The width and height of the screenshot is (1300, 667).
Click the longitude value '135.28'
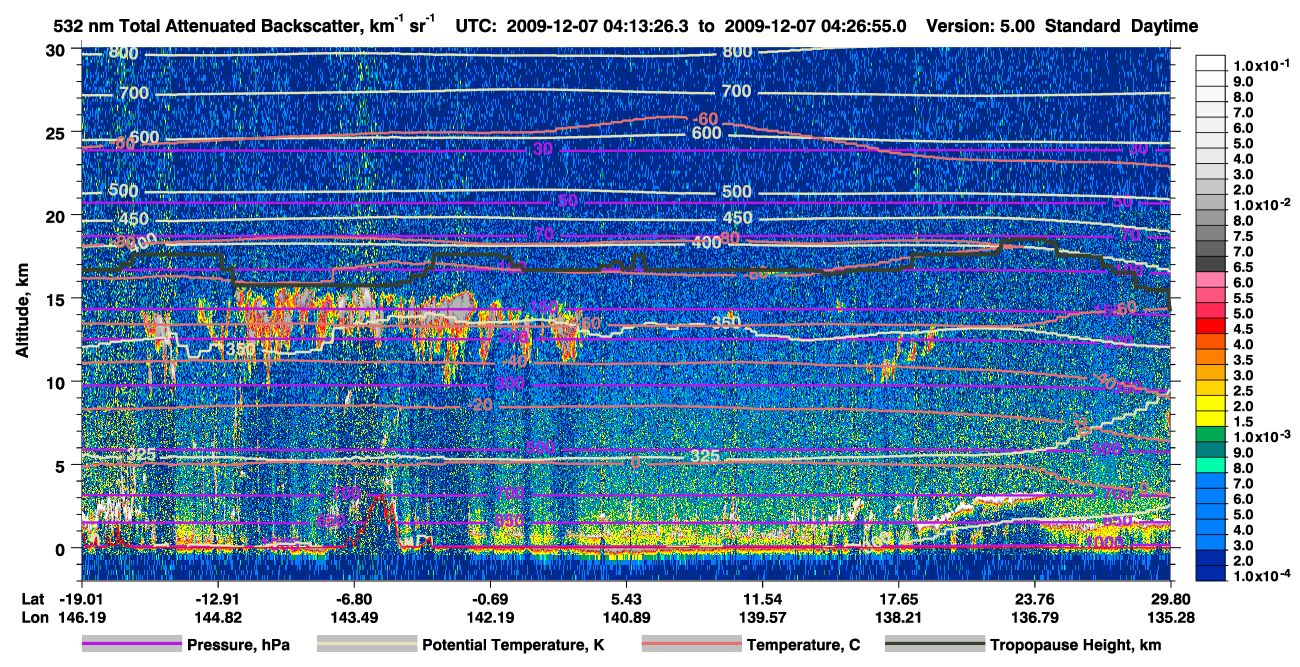click(1170, 618)
